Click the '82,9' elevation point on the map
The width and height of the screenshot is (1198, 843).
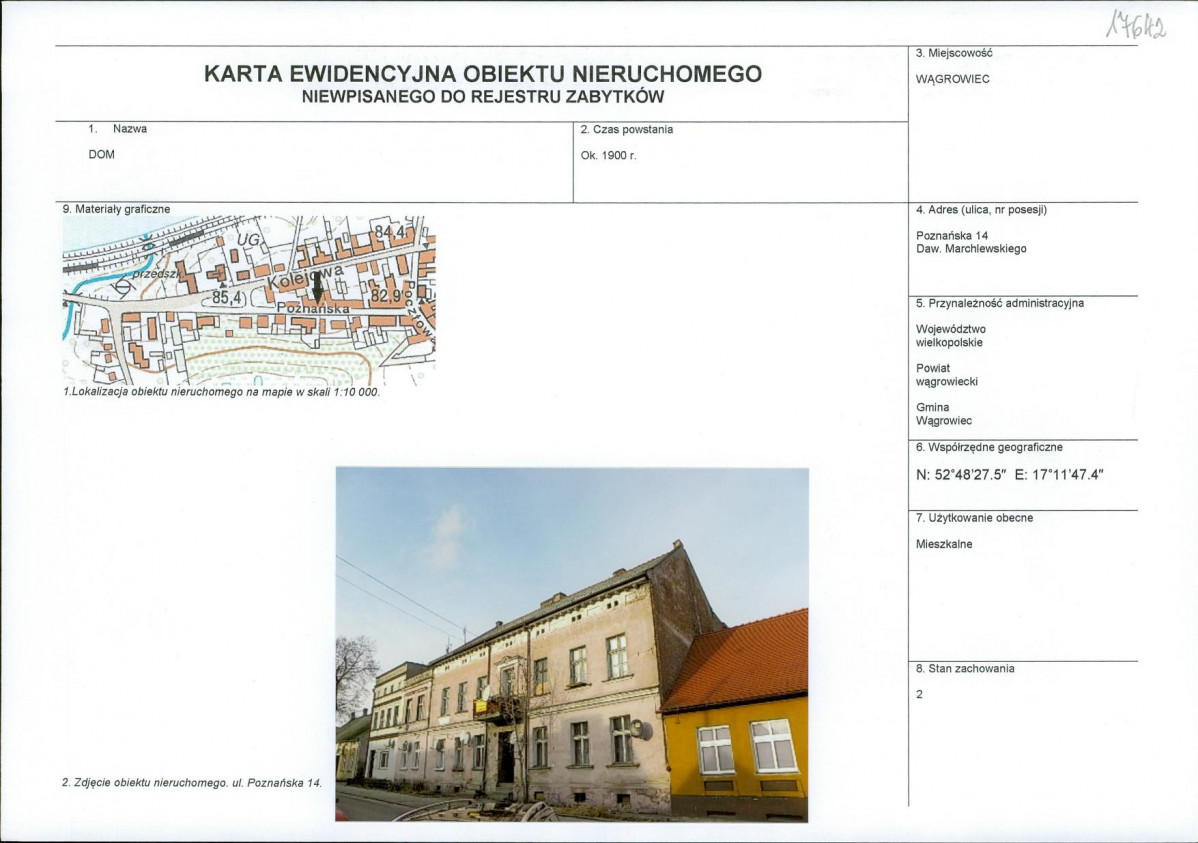click(x=387, y=296)
